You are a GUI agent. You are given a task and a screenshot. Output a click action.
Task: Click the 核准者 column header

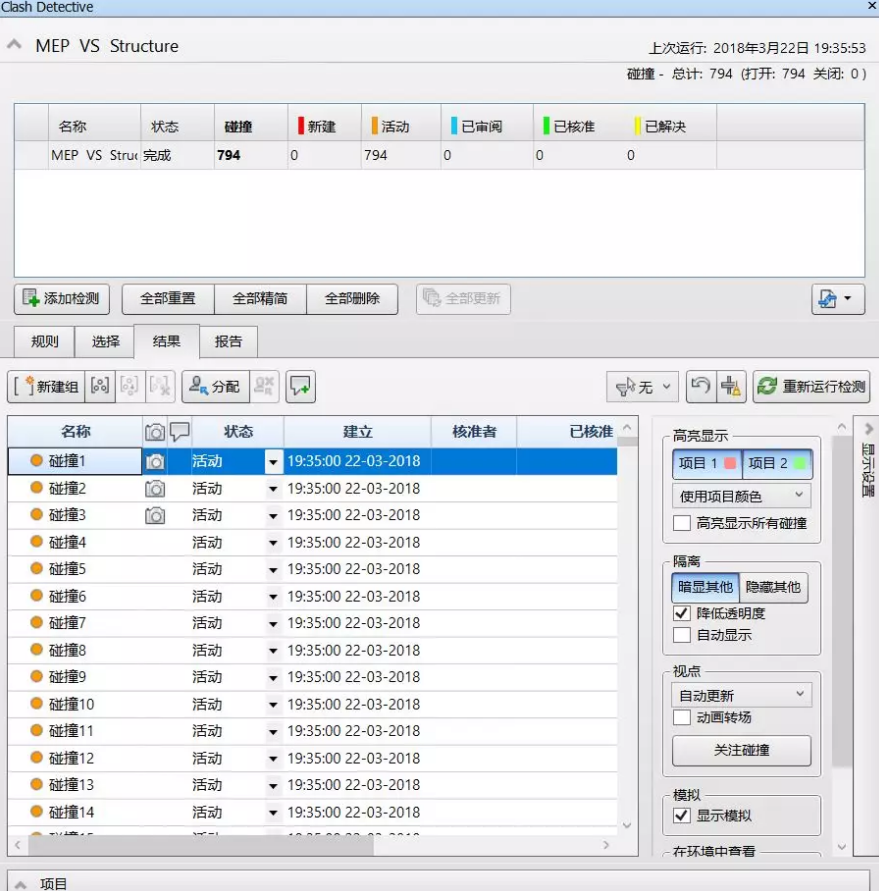[x=474, y=432]
